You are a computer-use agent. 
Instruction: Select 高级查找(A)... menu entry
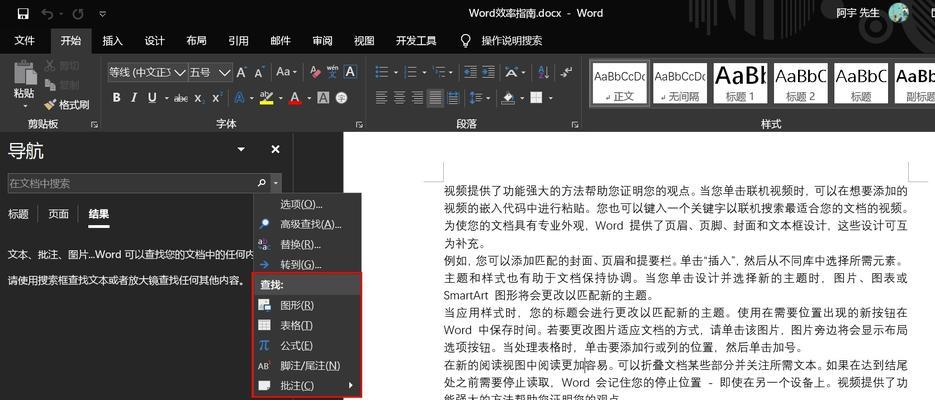pos(307,224)
